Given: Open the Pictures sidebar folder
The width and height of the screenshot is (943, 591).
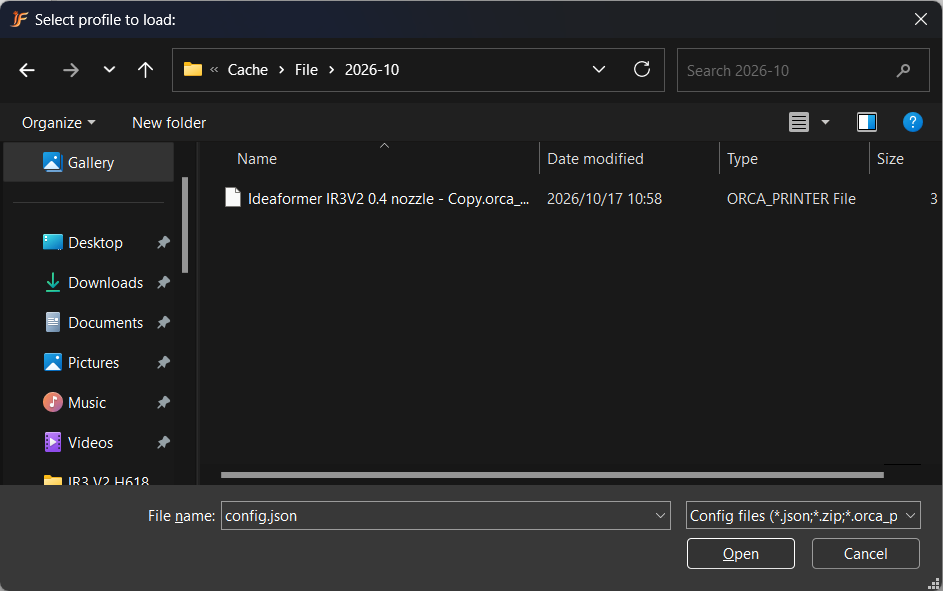Looking at the screenshot, I should 81,363.
